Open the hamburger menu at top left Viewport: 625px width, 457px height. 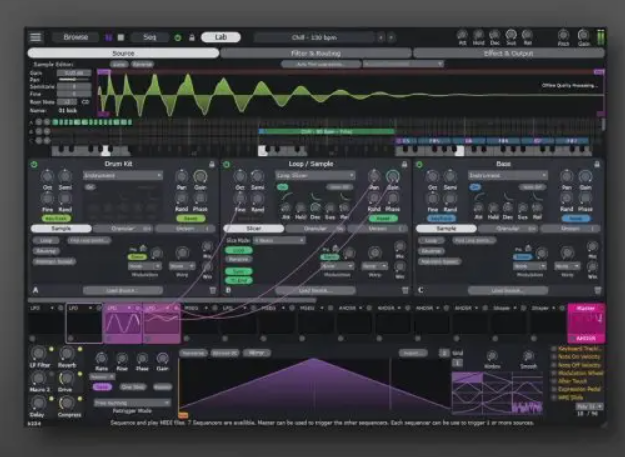[36, 37]
